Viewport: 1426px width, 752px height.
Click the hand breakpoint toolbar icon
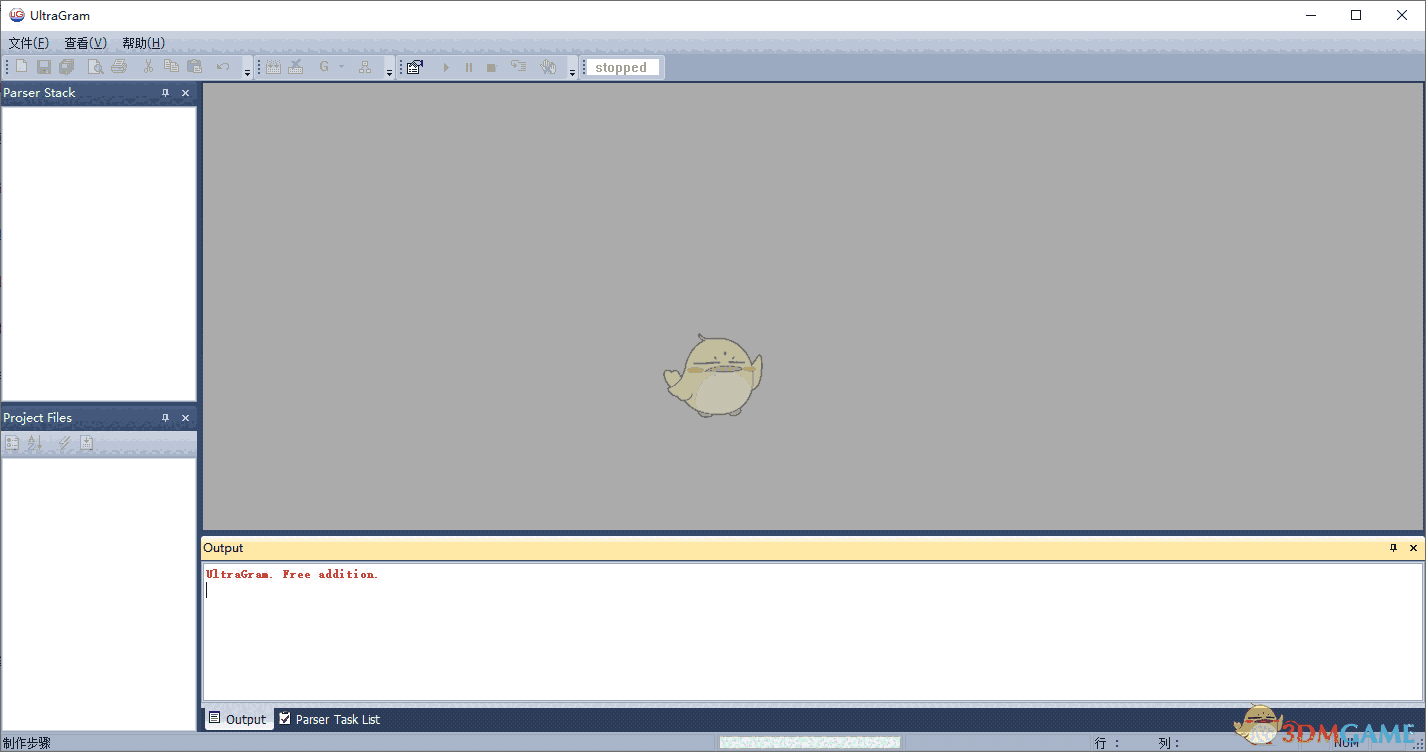548,67
